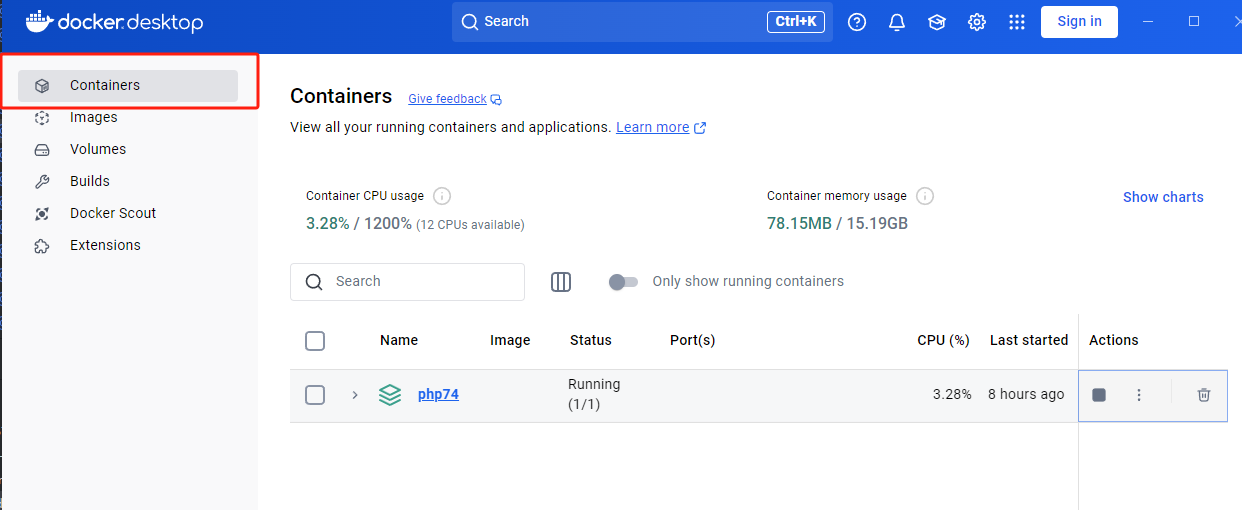Open the Learn more link

pyautogui.click(x=652, y=128)
